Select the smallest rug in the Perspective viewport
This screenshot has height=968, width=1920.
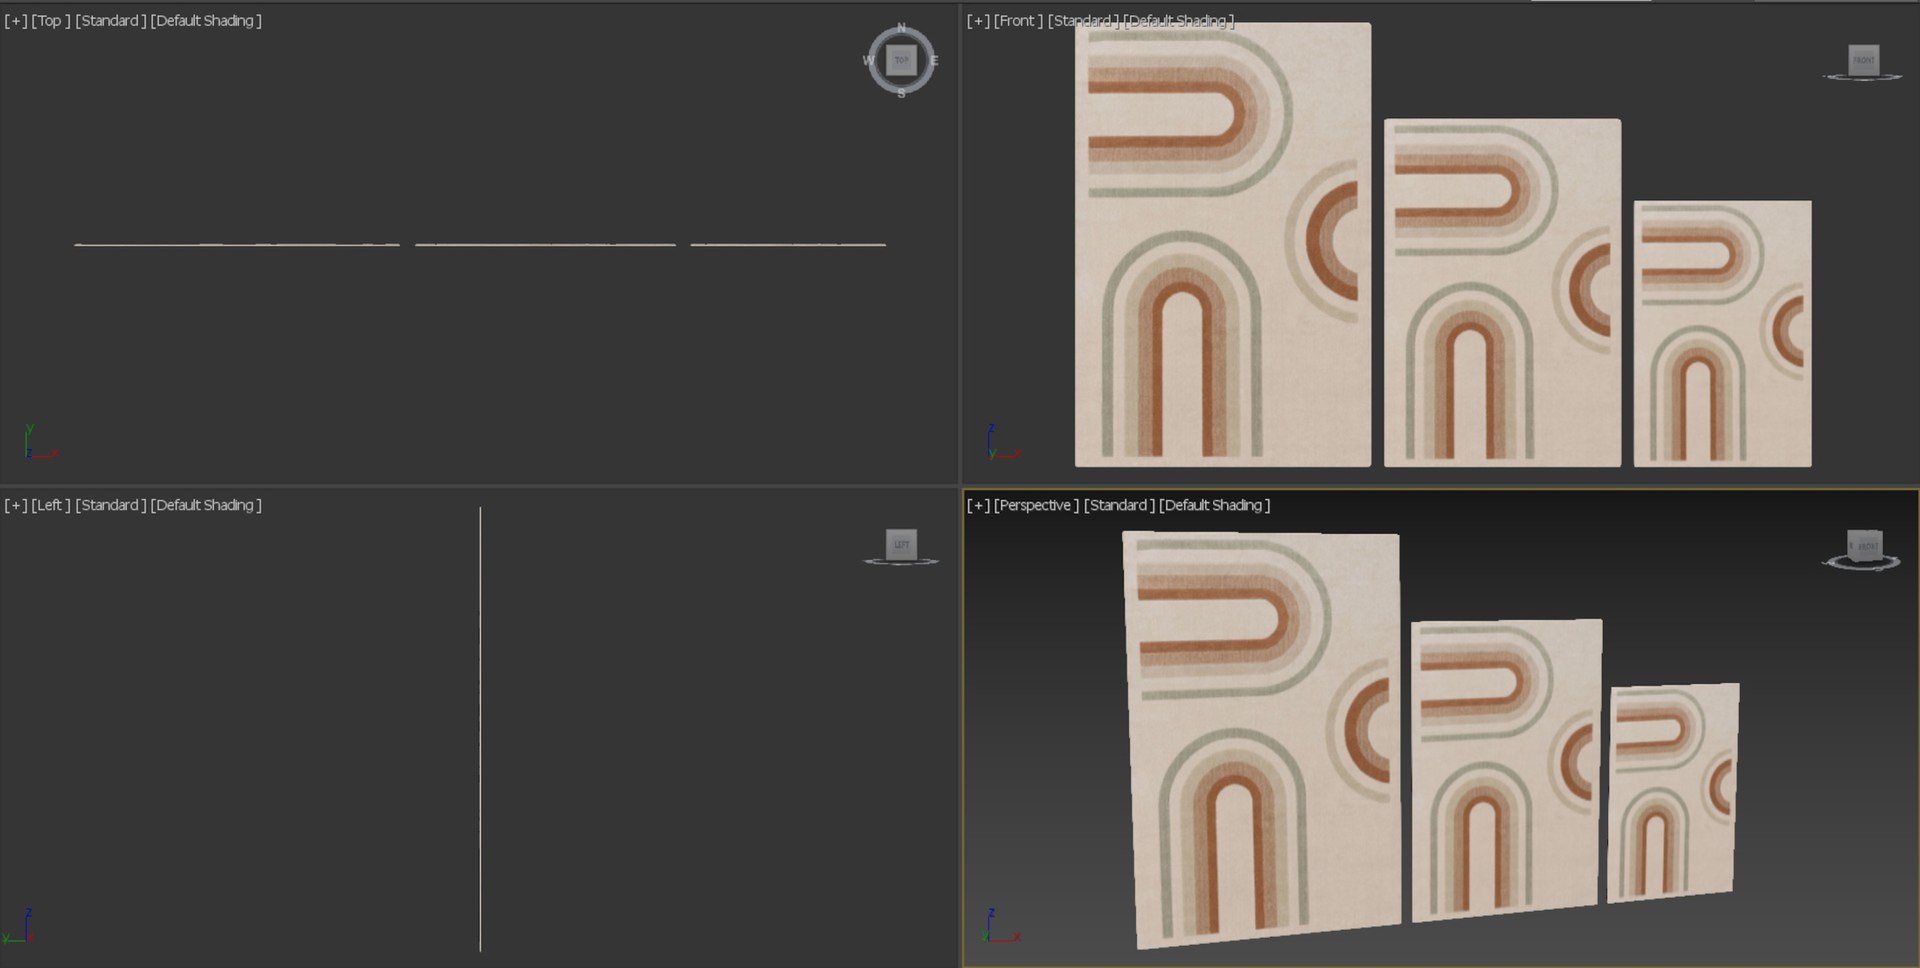pyautogui.click(x=1672, y=793)
